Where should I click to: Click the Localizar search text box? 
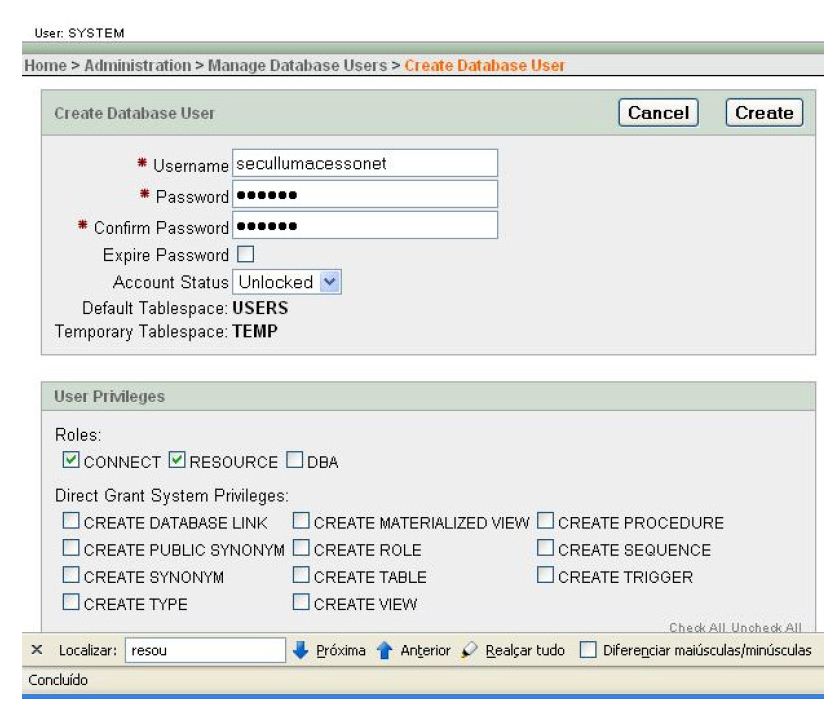click(204, 651)
